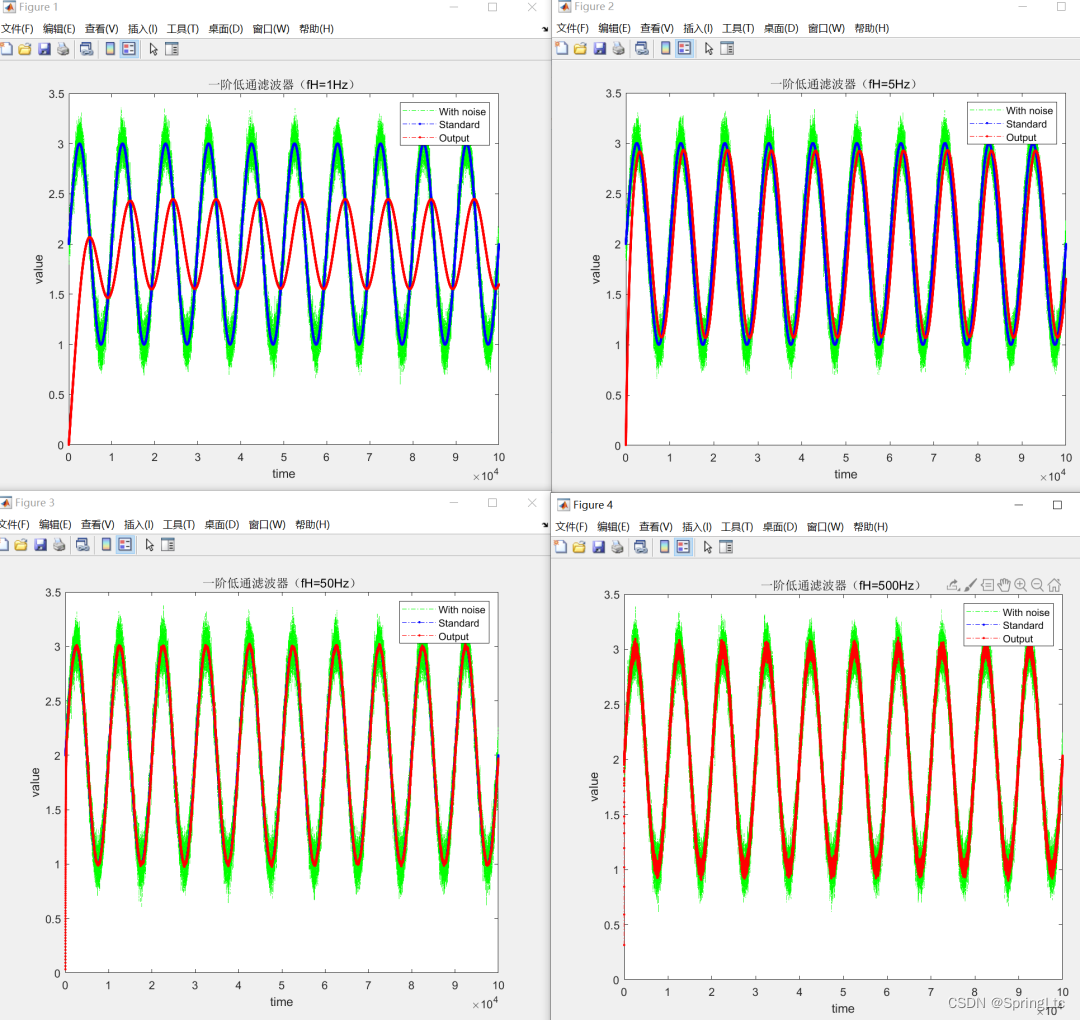Pan hand icon above Figure 4 plot
Screen dimensions: 1080x1020
tap(1004, 585)
